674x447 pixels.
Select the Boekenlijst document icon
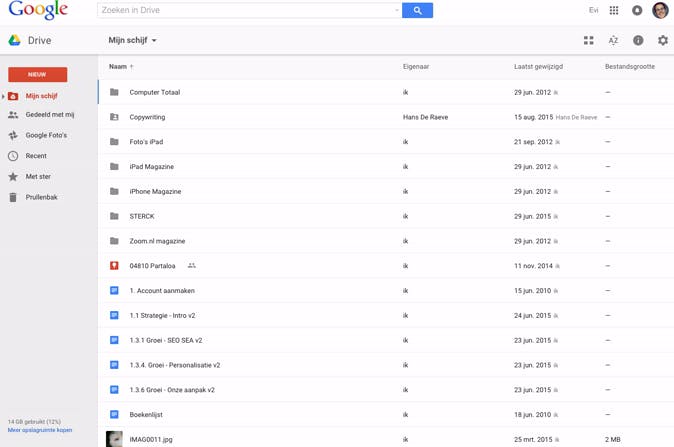114,415
